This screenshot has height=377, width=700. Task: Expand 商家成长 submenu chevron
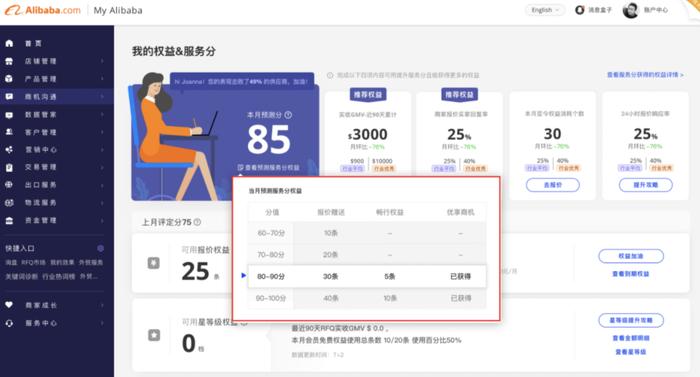102,305
